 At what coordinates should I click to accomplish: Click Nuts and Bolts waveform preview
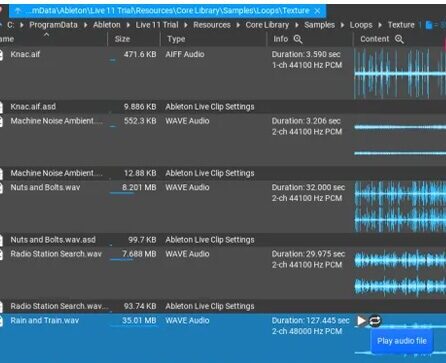pyautogui.click(x=400, y=206)
